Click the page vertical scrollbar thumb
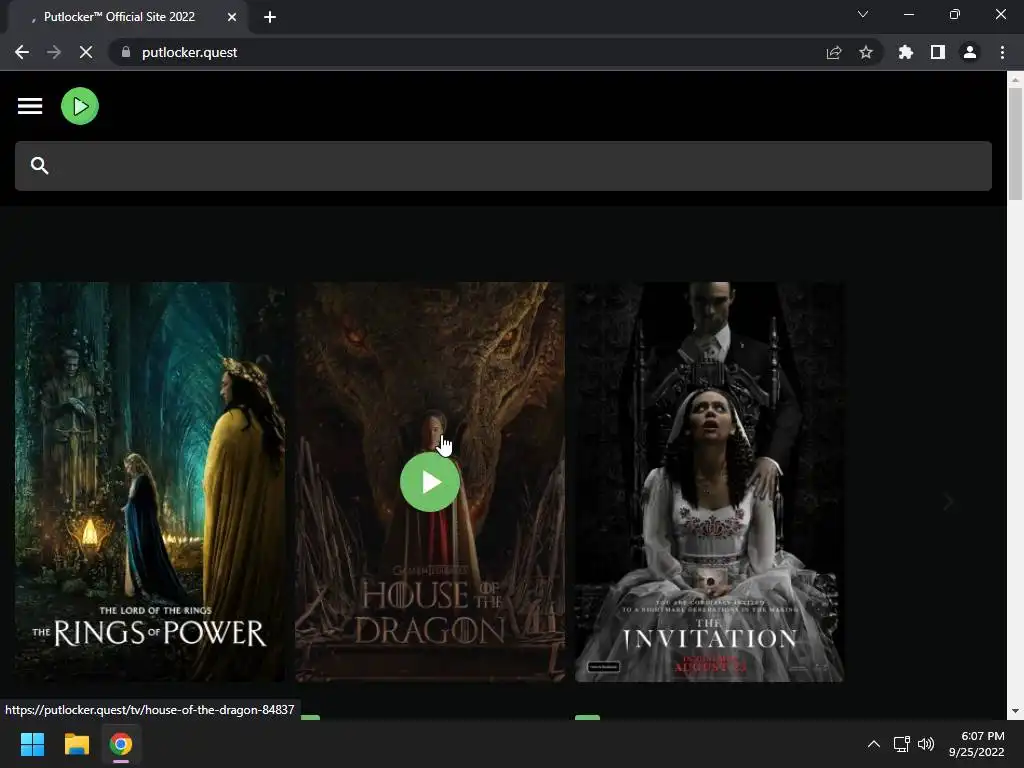This screenshot has height=768, width=1024. 1015,144
